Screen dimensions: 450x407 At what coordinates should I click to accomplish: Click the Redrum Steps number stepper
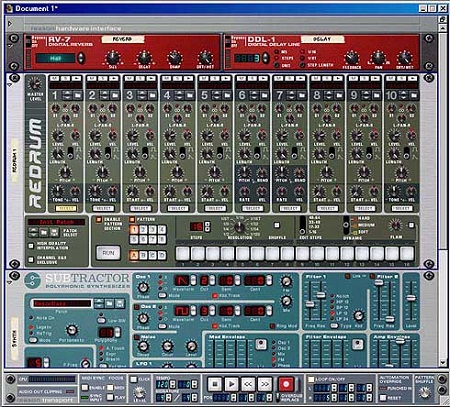[208, 227]
